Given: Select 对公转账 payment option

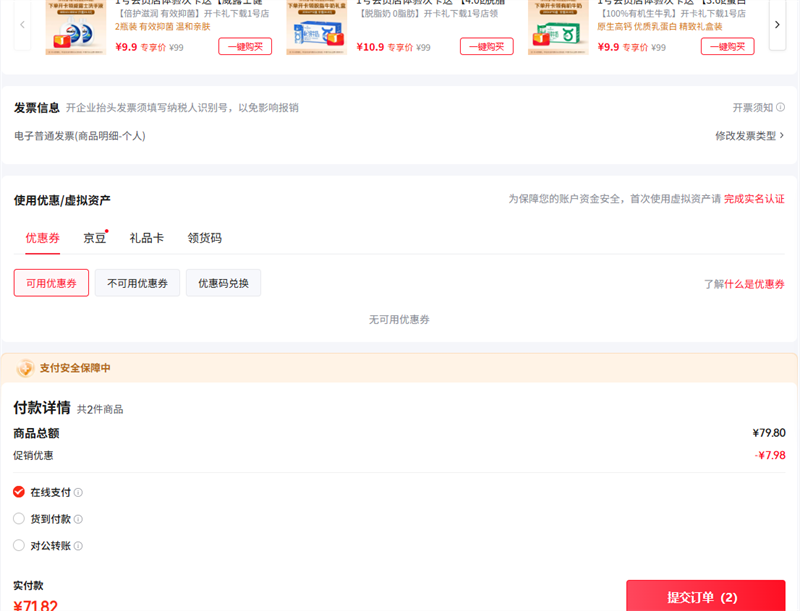Looking at the screenshot, I should tap(19, 546).
